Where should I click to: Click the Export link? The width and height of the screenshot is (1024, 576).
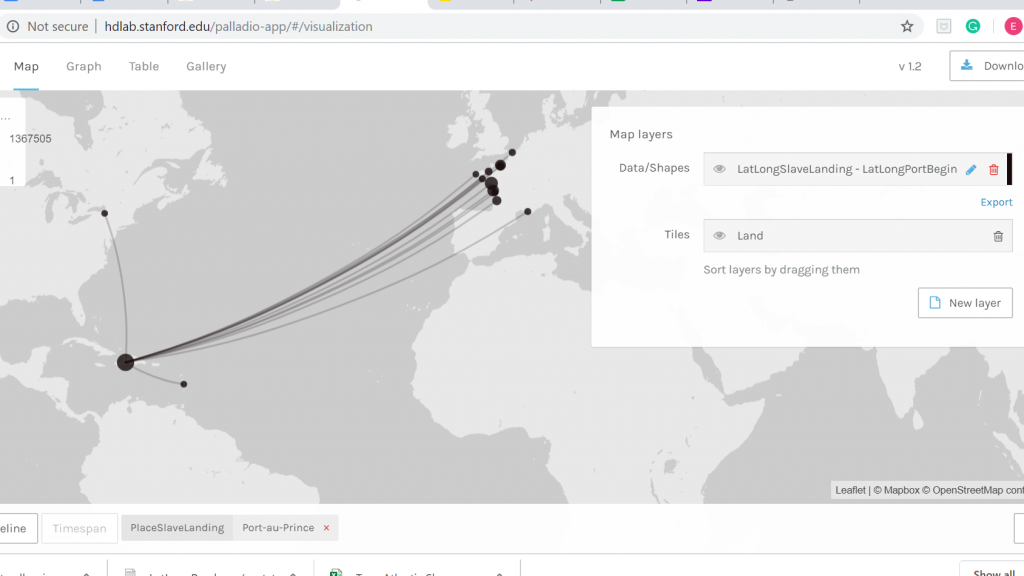click(996, 202)
